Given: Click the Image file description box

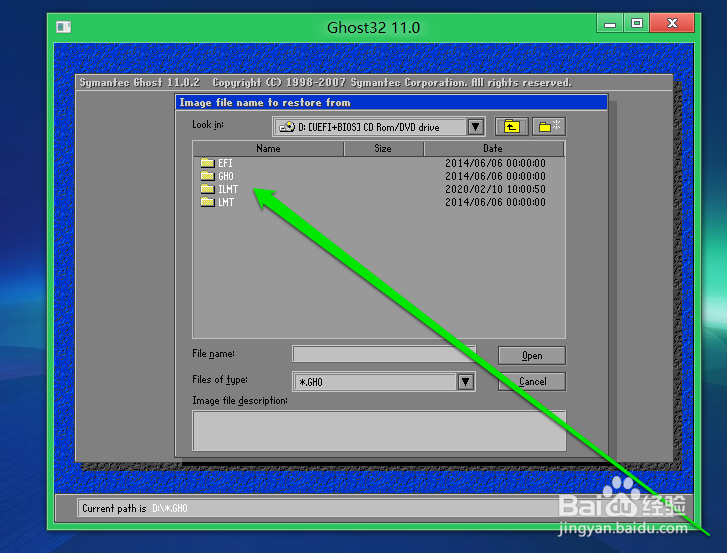Looking at the screenshot, I should click(x=379, y=431).
